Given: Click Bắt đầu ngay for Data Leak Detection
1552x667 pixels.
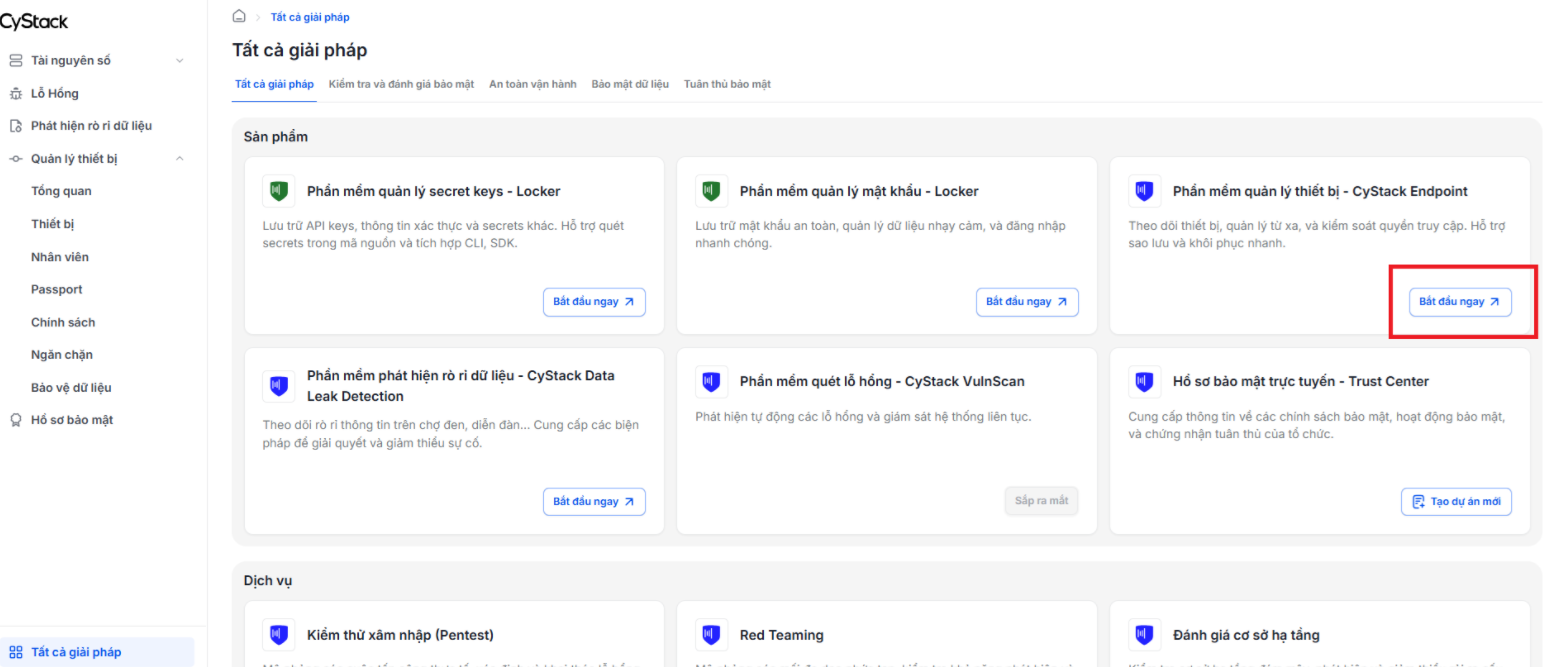Looking at the screenshot, I should point(594,502).
